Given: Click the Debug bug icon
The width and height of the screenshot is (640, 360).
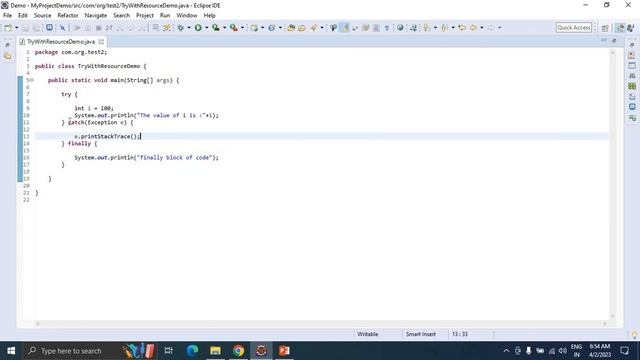Looking at the screenshot, I should [180, 28].
